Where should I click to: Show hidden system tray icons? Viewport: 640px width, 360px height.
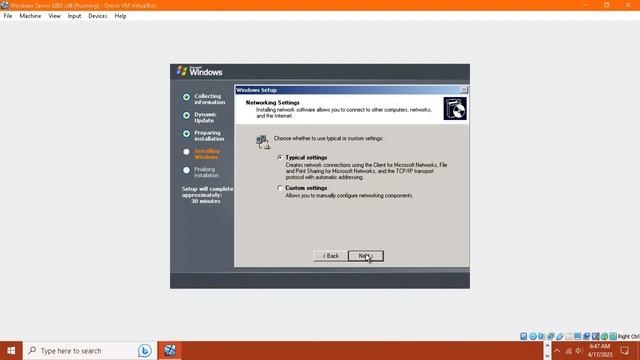[x=557, y=351]
